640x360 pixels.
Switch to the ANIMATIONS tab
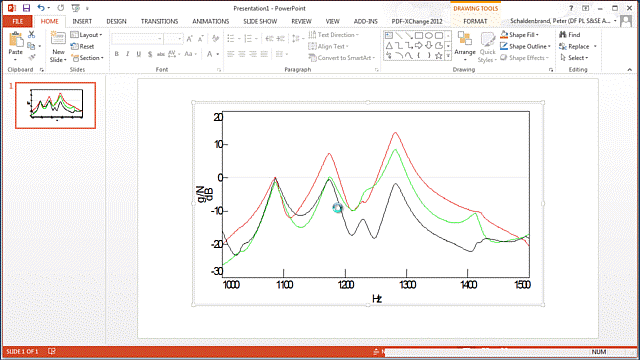pyautogui.click(x=211, y=21)
